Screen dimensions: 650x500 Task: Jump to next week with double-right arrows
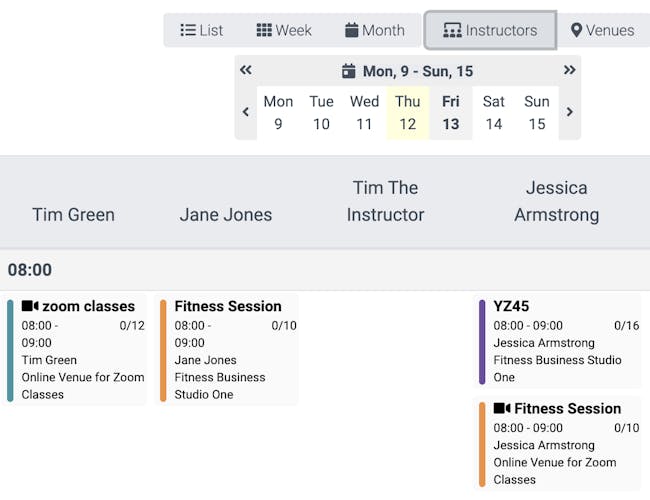point(569,70)
